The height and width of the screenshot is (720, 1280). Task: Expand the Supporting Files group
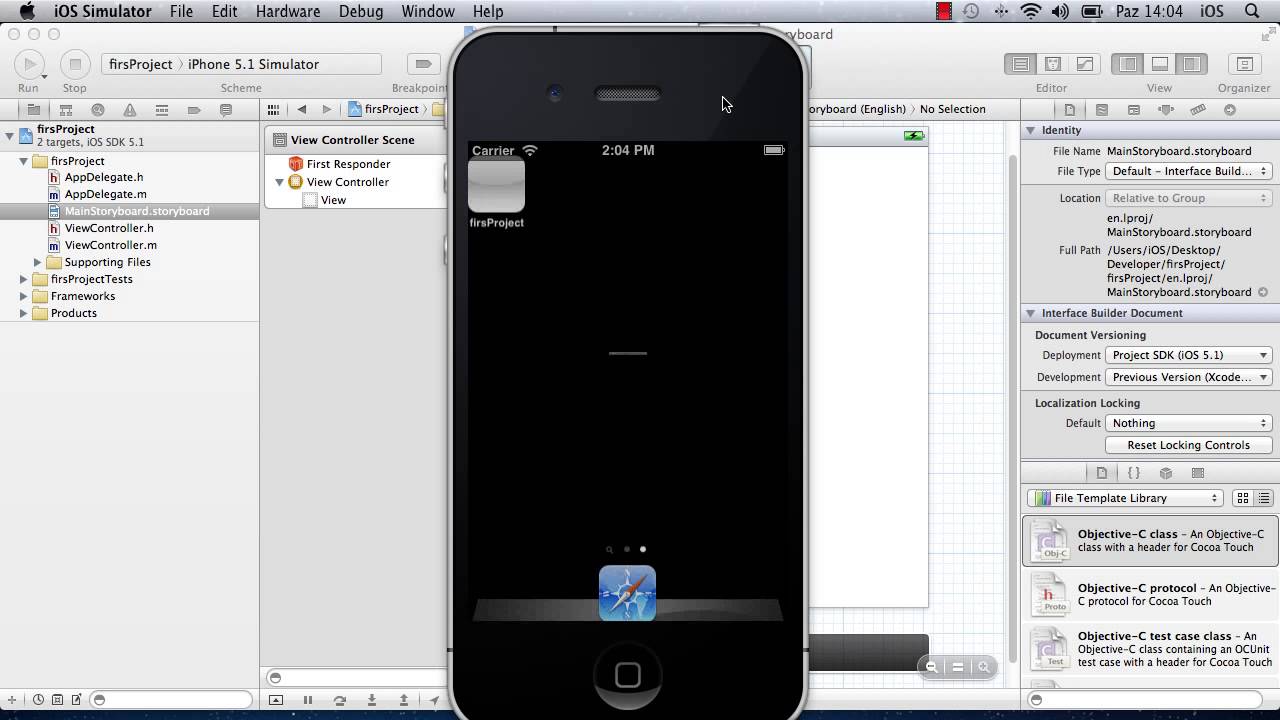[x=38, y=262]
